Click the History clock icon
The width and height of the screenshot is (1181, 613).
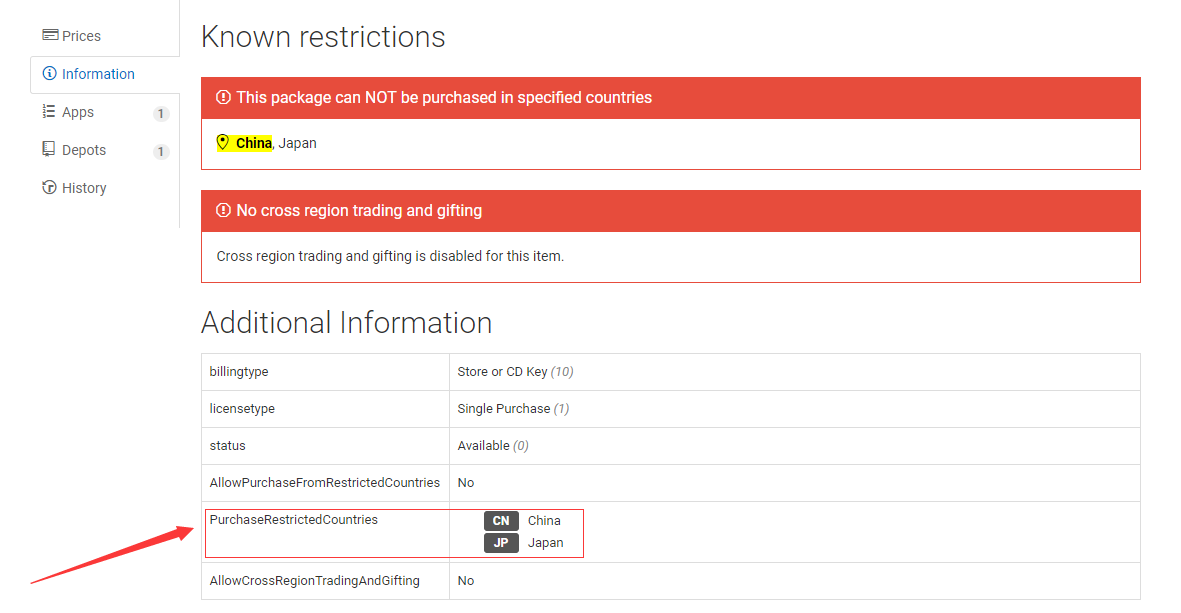tap(49, 188)
